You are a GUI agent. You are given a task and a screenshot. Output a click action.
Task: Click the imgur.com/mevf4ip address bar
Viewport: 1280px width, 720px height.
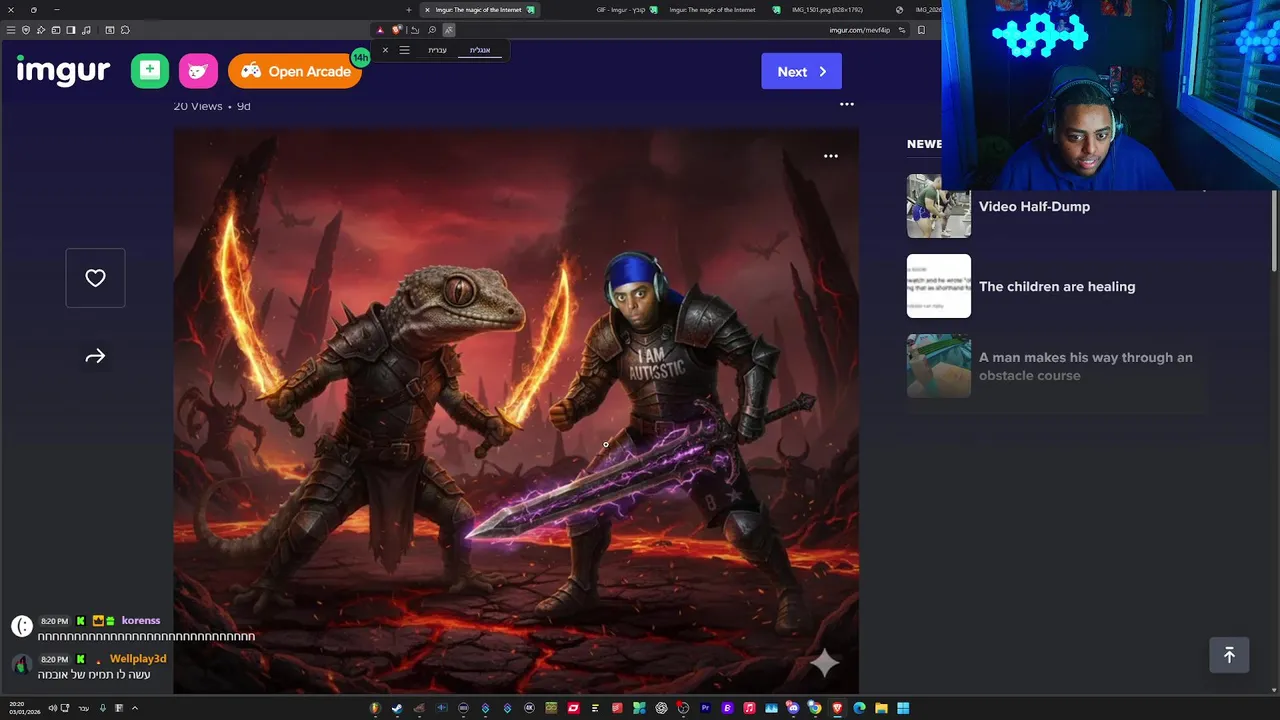coord(859,30)
